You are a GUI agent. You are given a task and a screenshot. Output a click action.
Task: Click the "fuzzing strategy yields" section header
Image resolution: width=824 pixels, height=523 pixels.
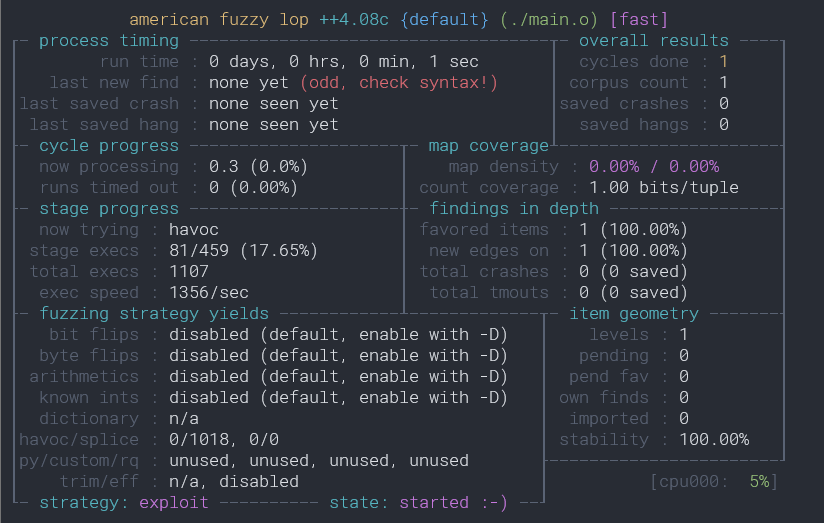pyautogui.click(x=153, y=314)
